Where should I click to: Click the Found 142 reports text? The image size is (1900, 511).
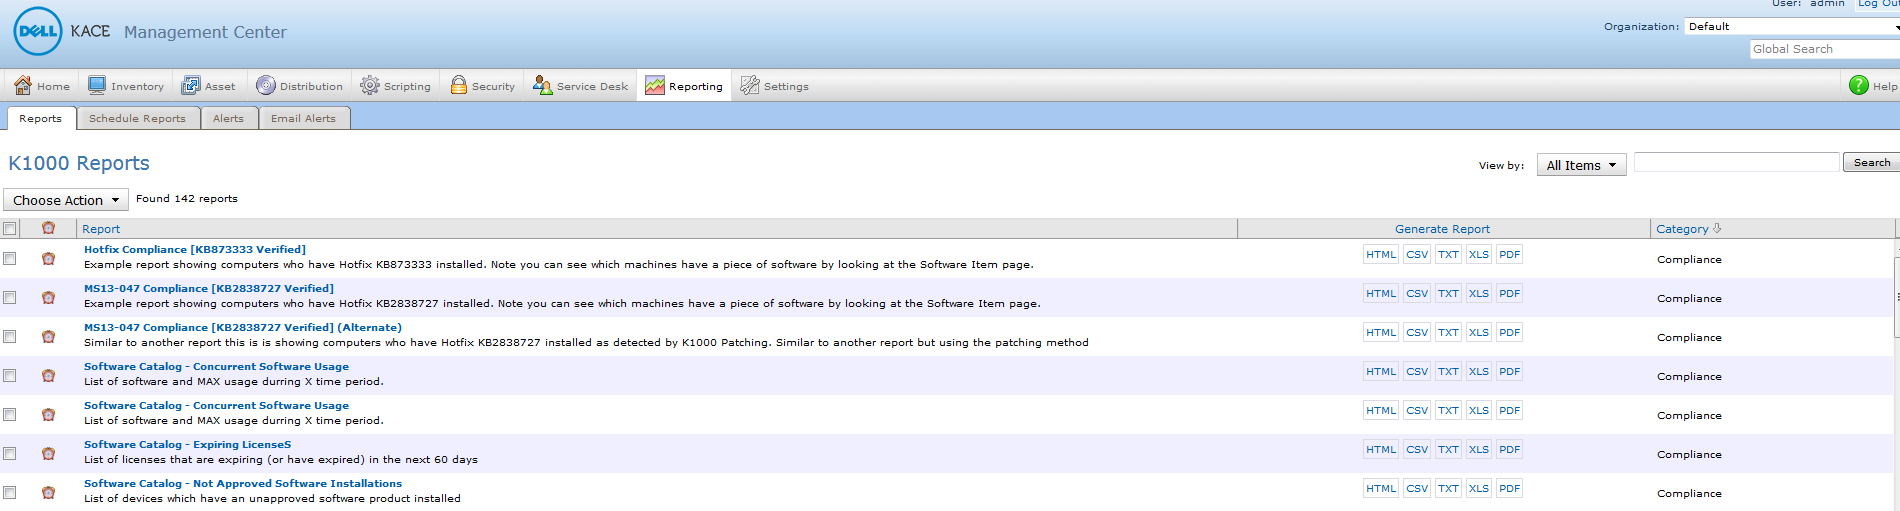[187, 198]
